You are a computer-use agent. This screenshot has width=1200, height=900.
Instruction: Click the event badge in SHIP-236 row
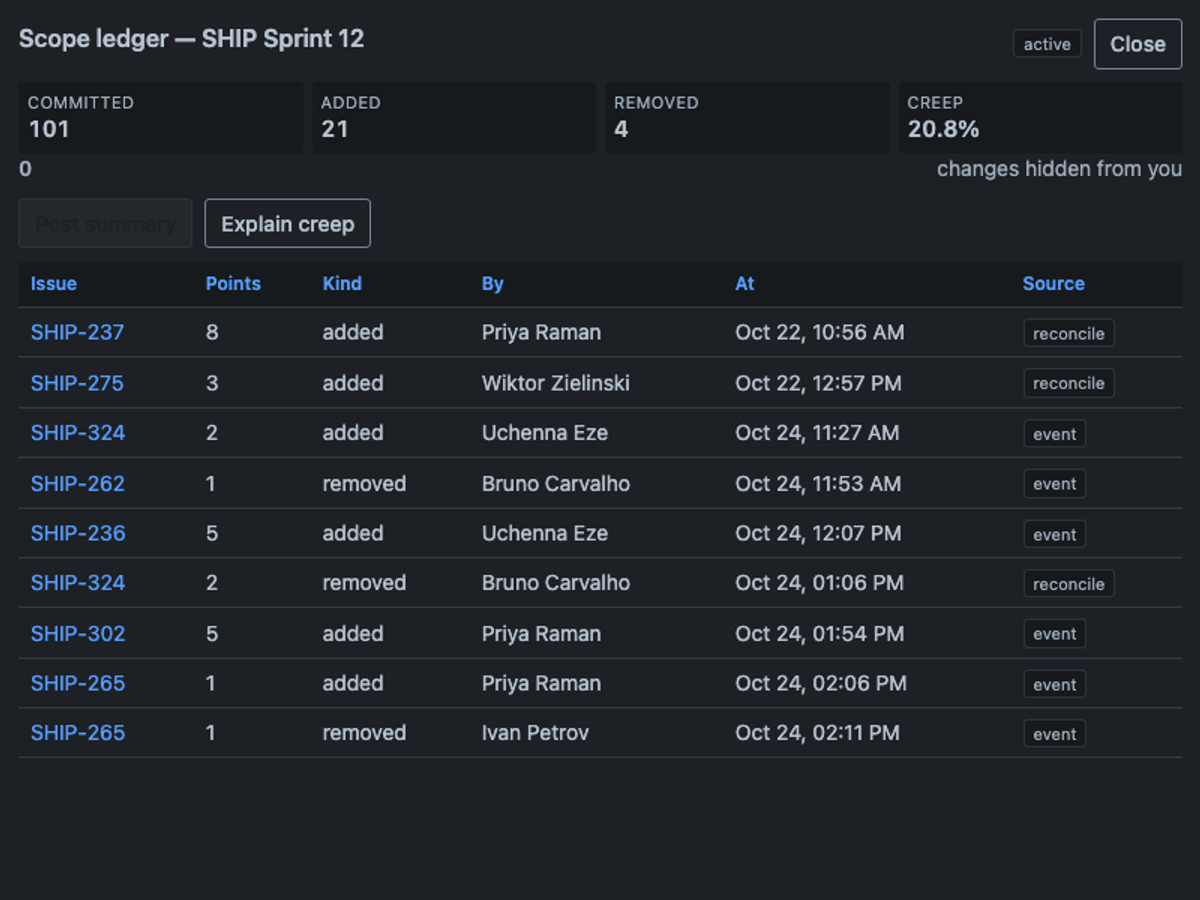click(x=1054, y=534)
